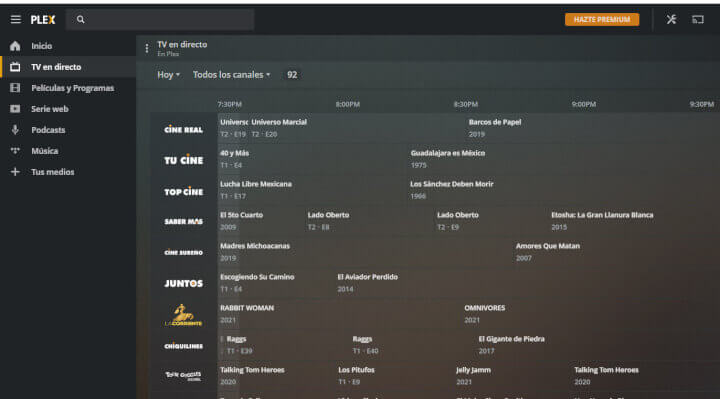The image size is (720, 399).
Task: Expand the Hoy date dropdown
Action: tap(169, 74)
